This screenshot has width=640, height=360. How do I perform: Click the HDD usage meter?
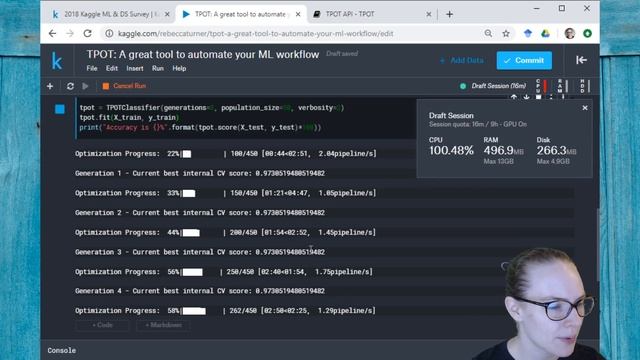tap(585, 86)
